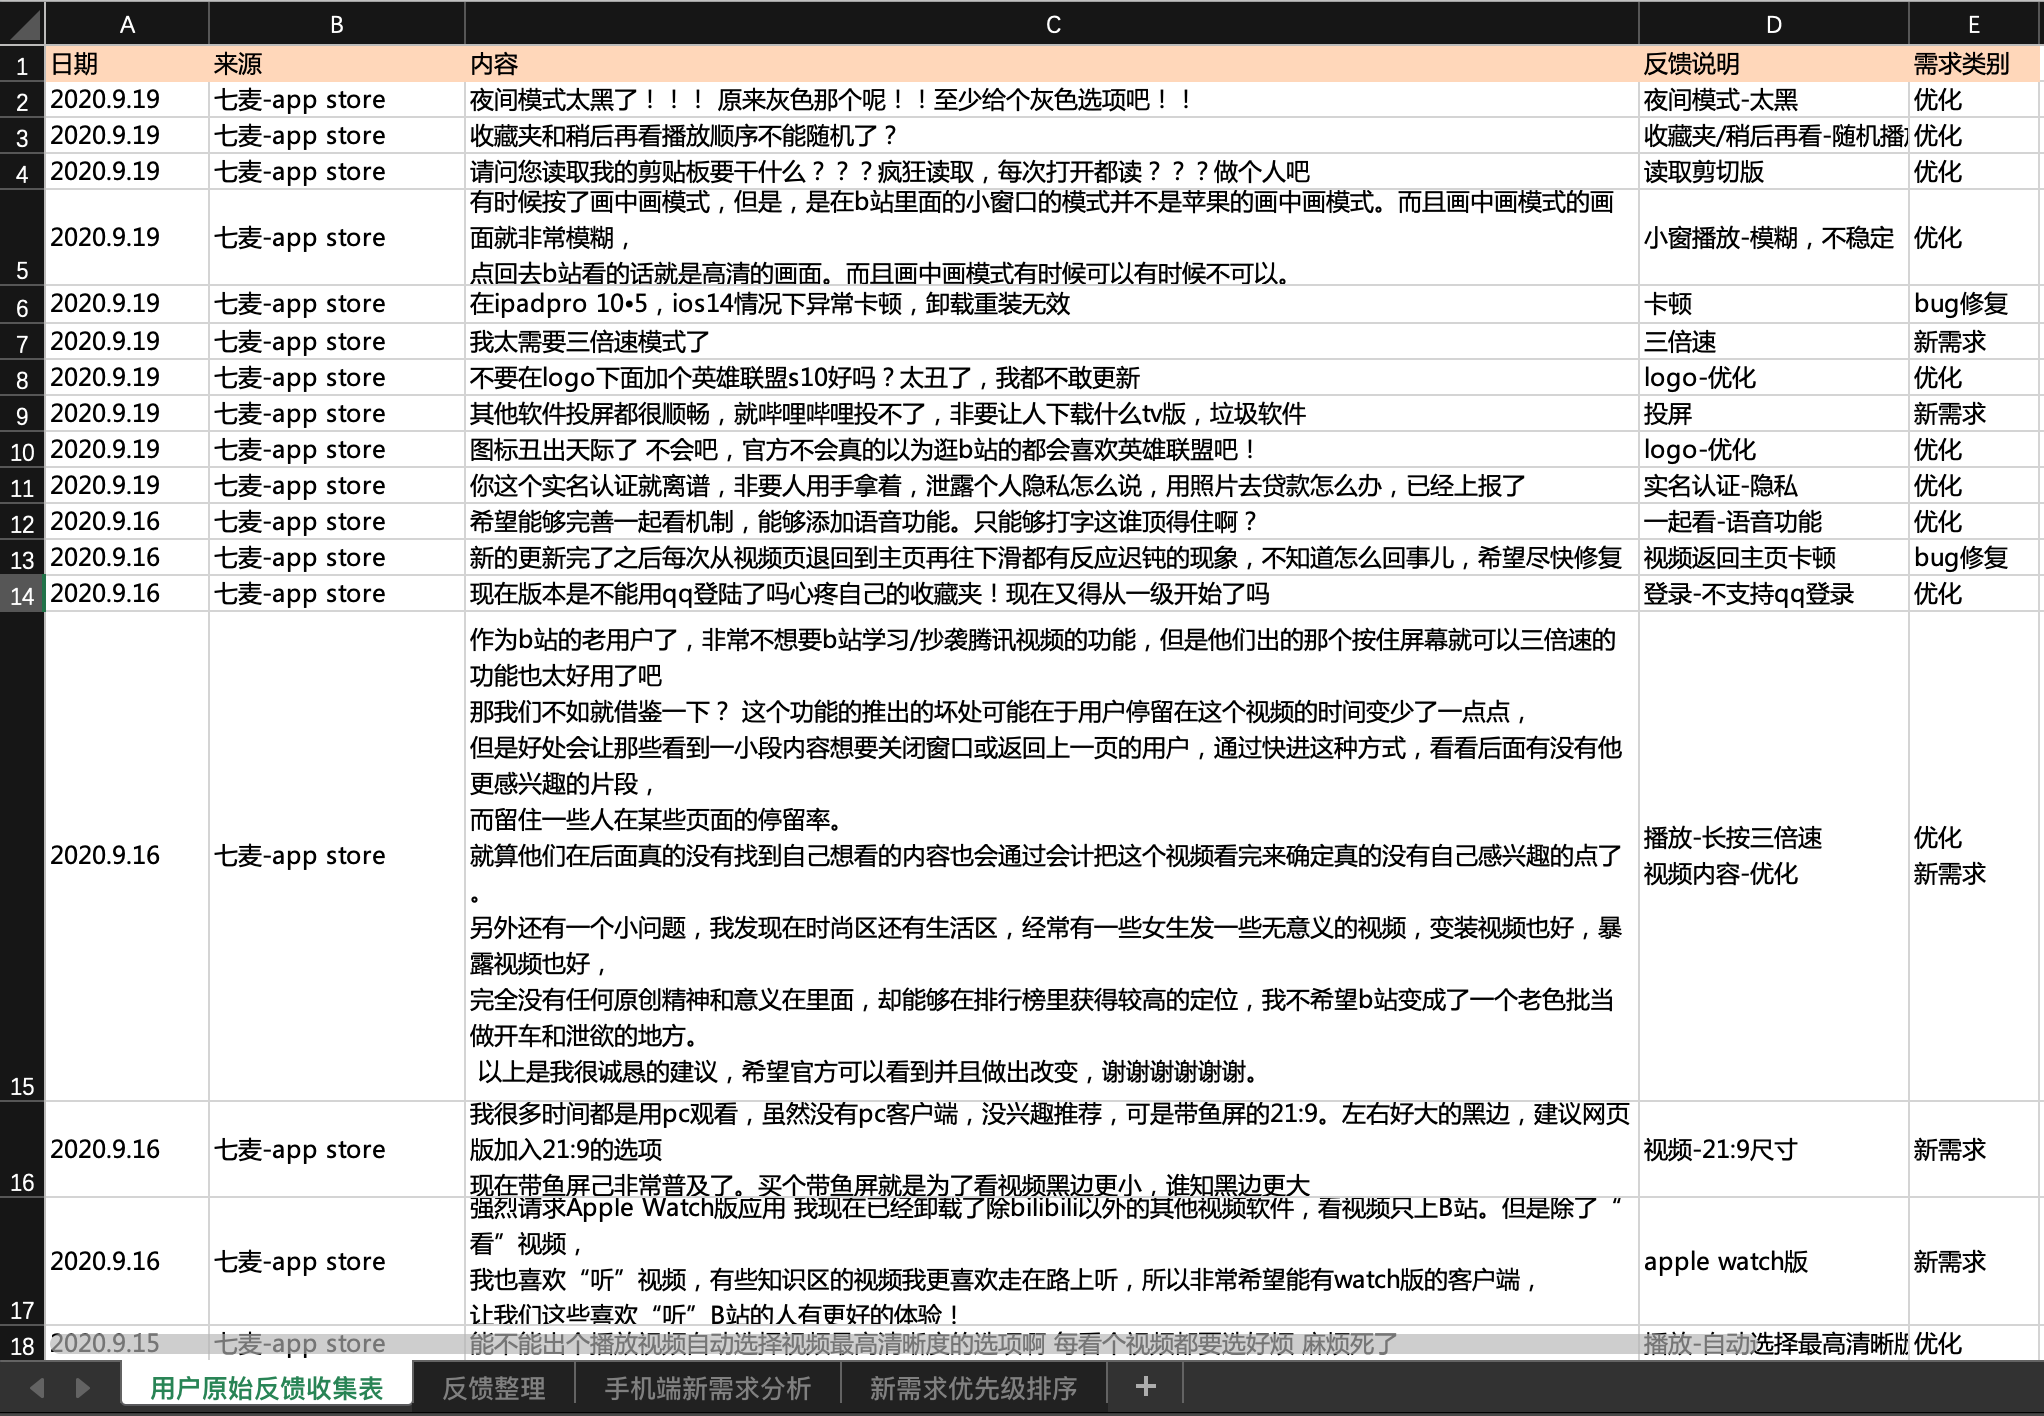This screenshot has width=2044, height=1416.
Task: Select column A header
Action: [127, 24]
